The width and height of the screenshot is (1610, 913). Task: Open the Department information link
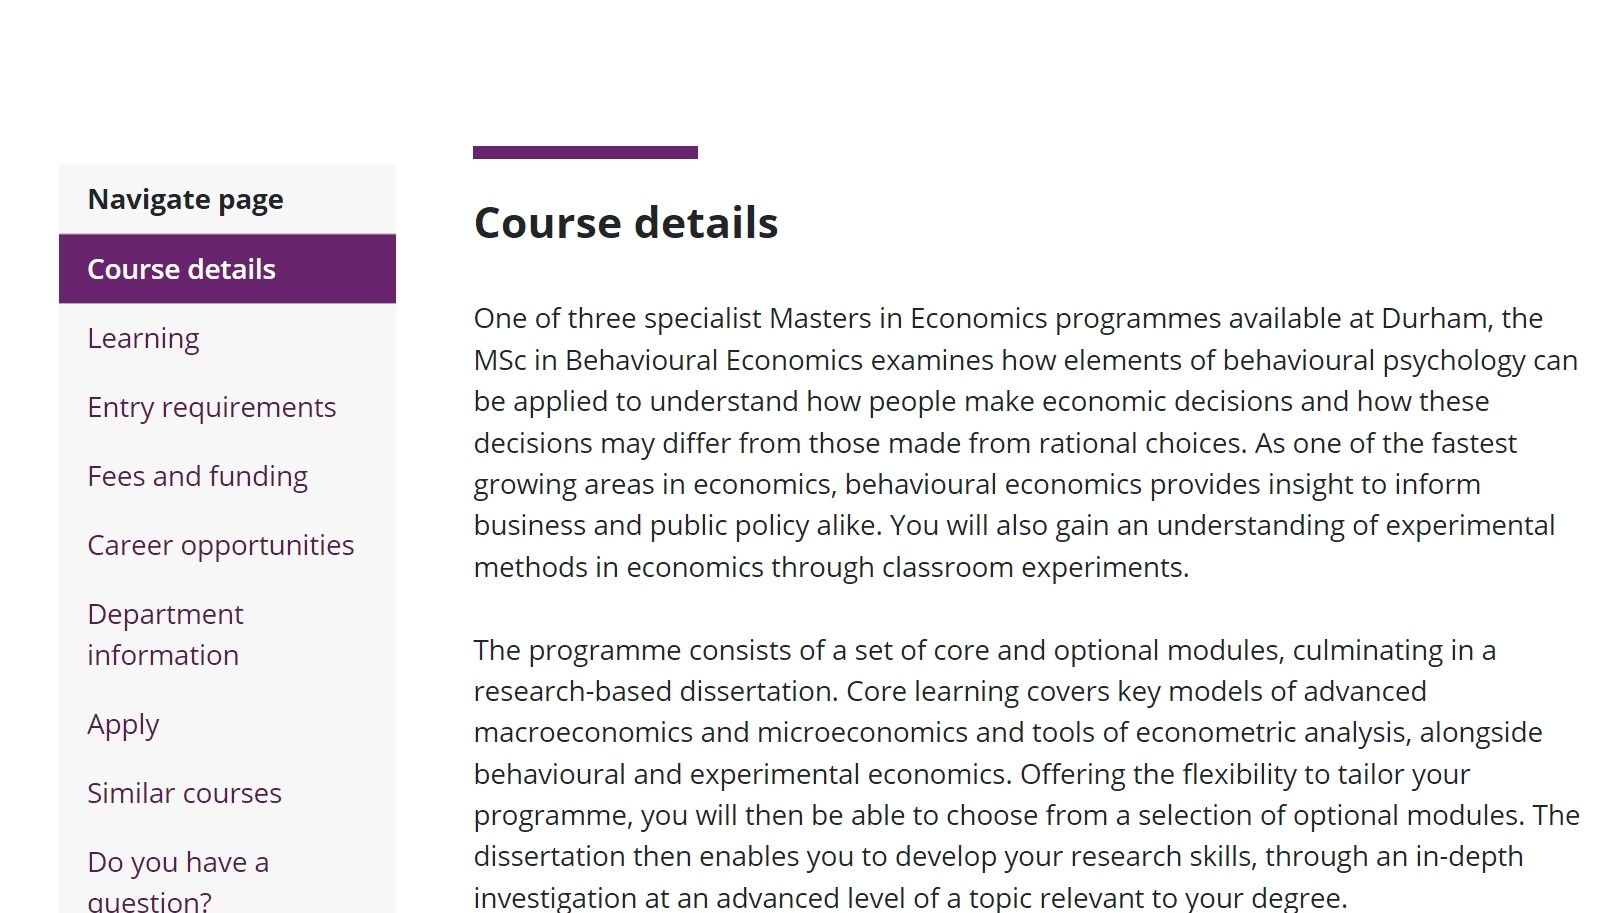(165, 634)
